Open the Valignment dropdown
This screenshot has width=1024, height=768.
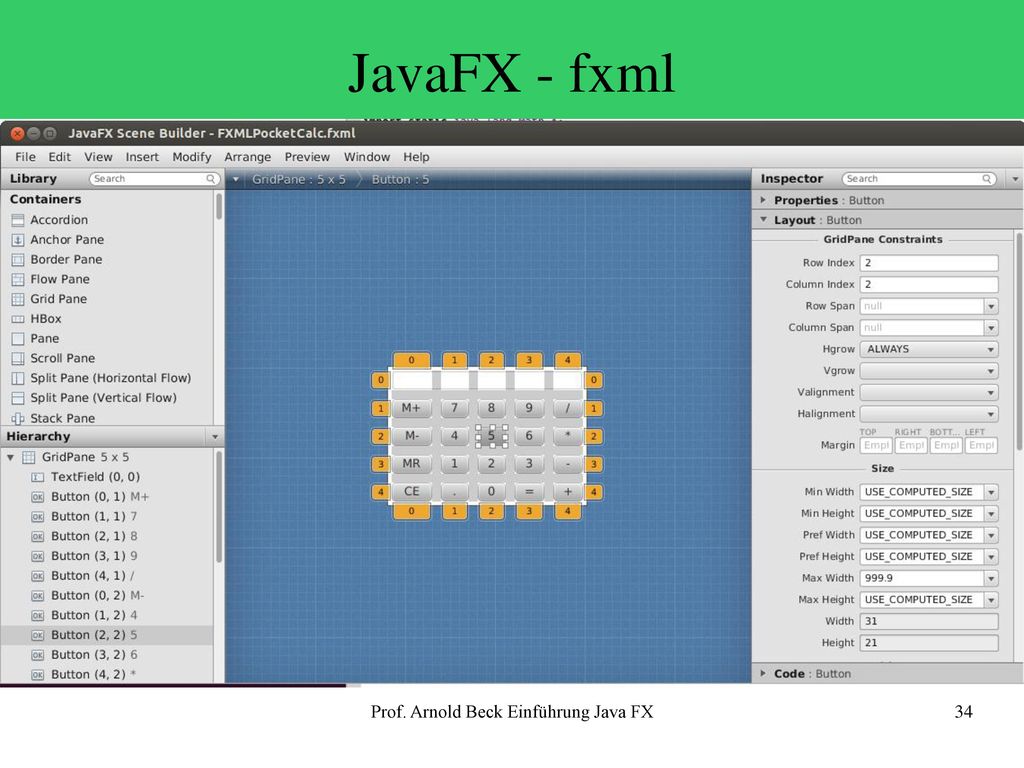929,392
